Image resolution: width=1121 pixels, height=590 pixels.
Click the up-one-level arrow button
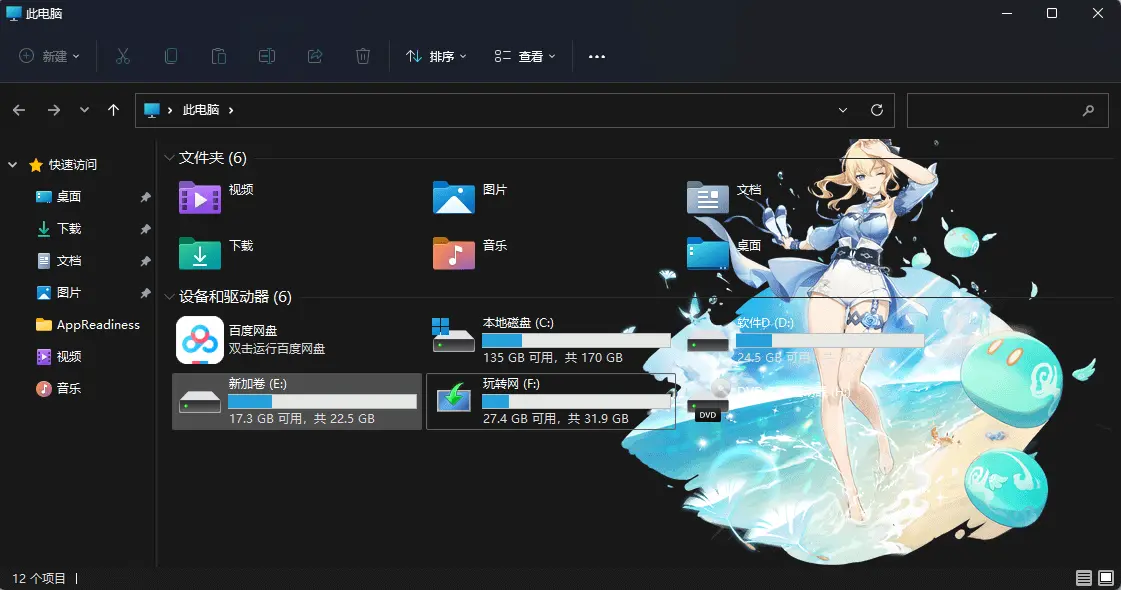click(113, 110)
